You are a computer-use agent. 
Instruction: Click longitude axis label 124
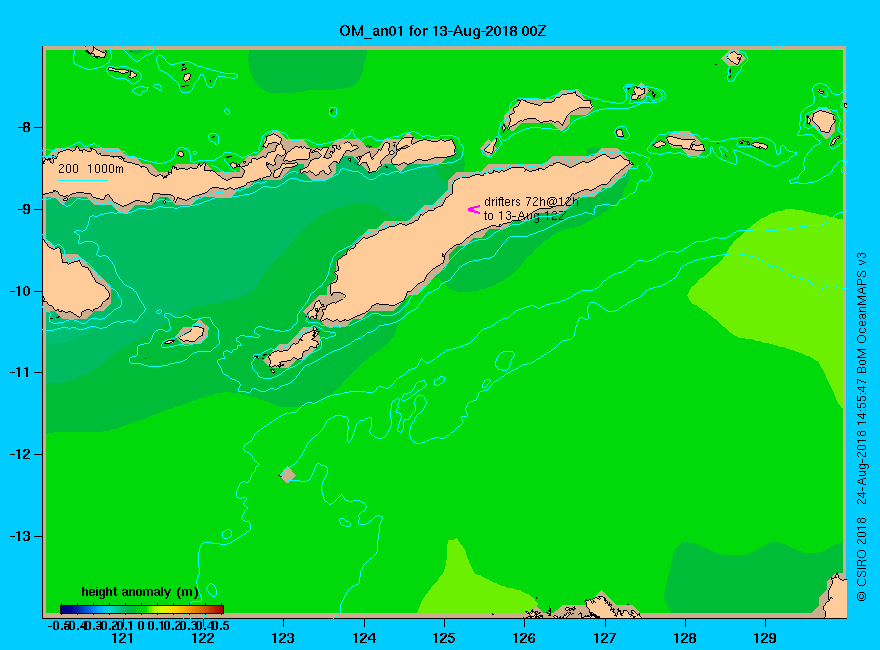point(364,638)
